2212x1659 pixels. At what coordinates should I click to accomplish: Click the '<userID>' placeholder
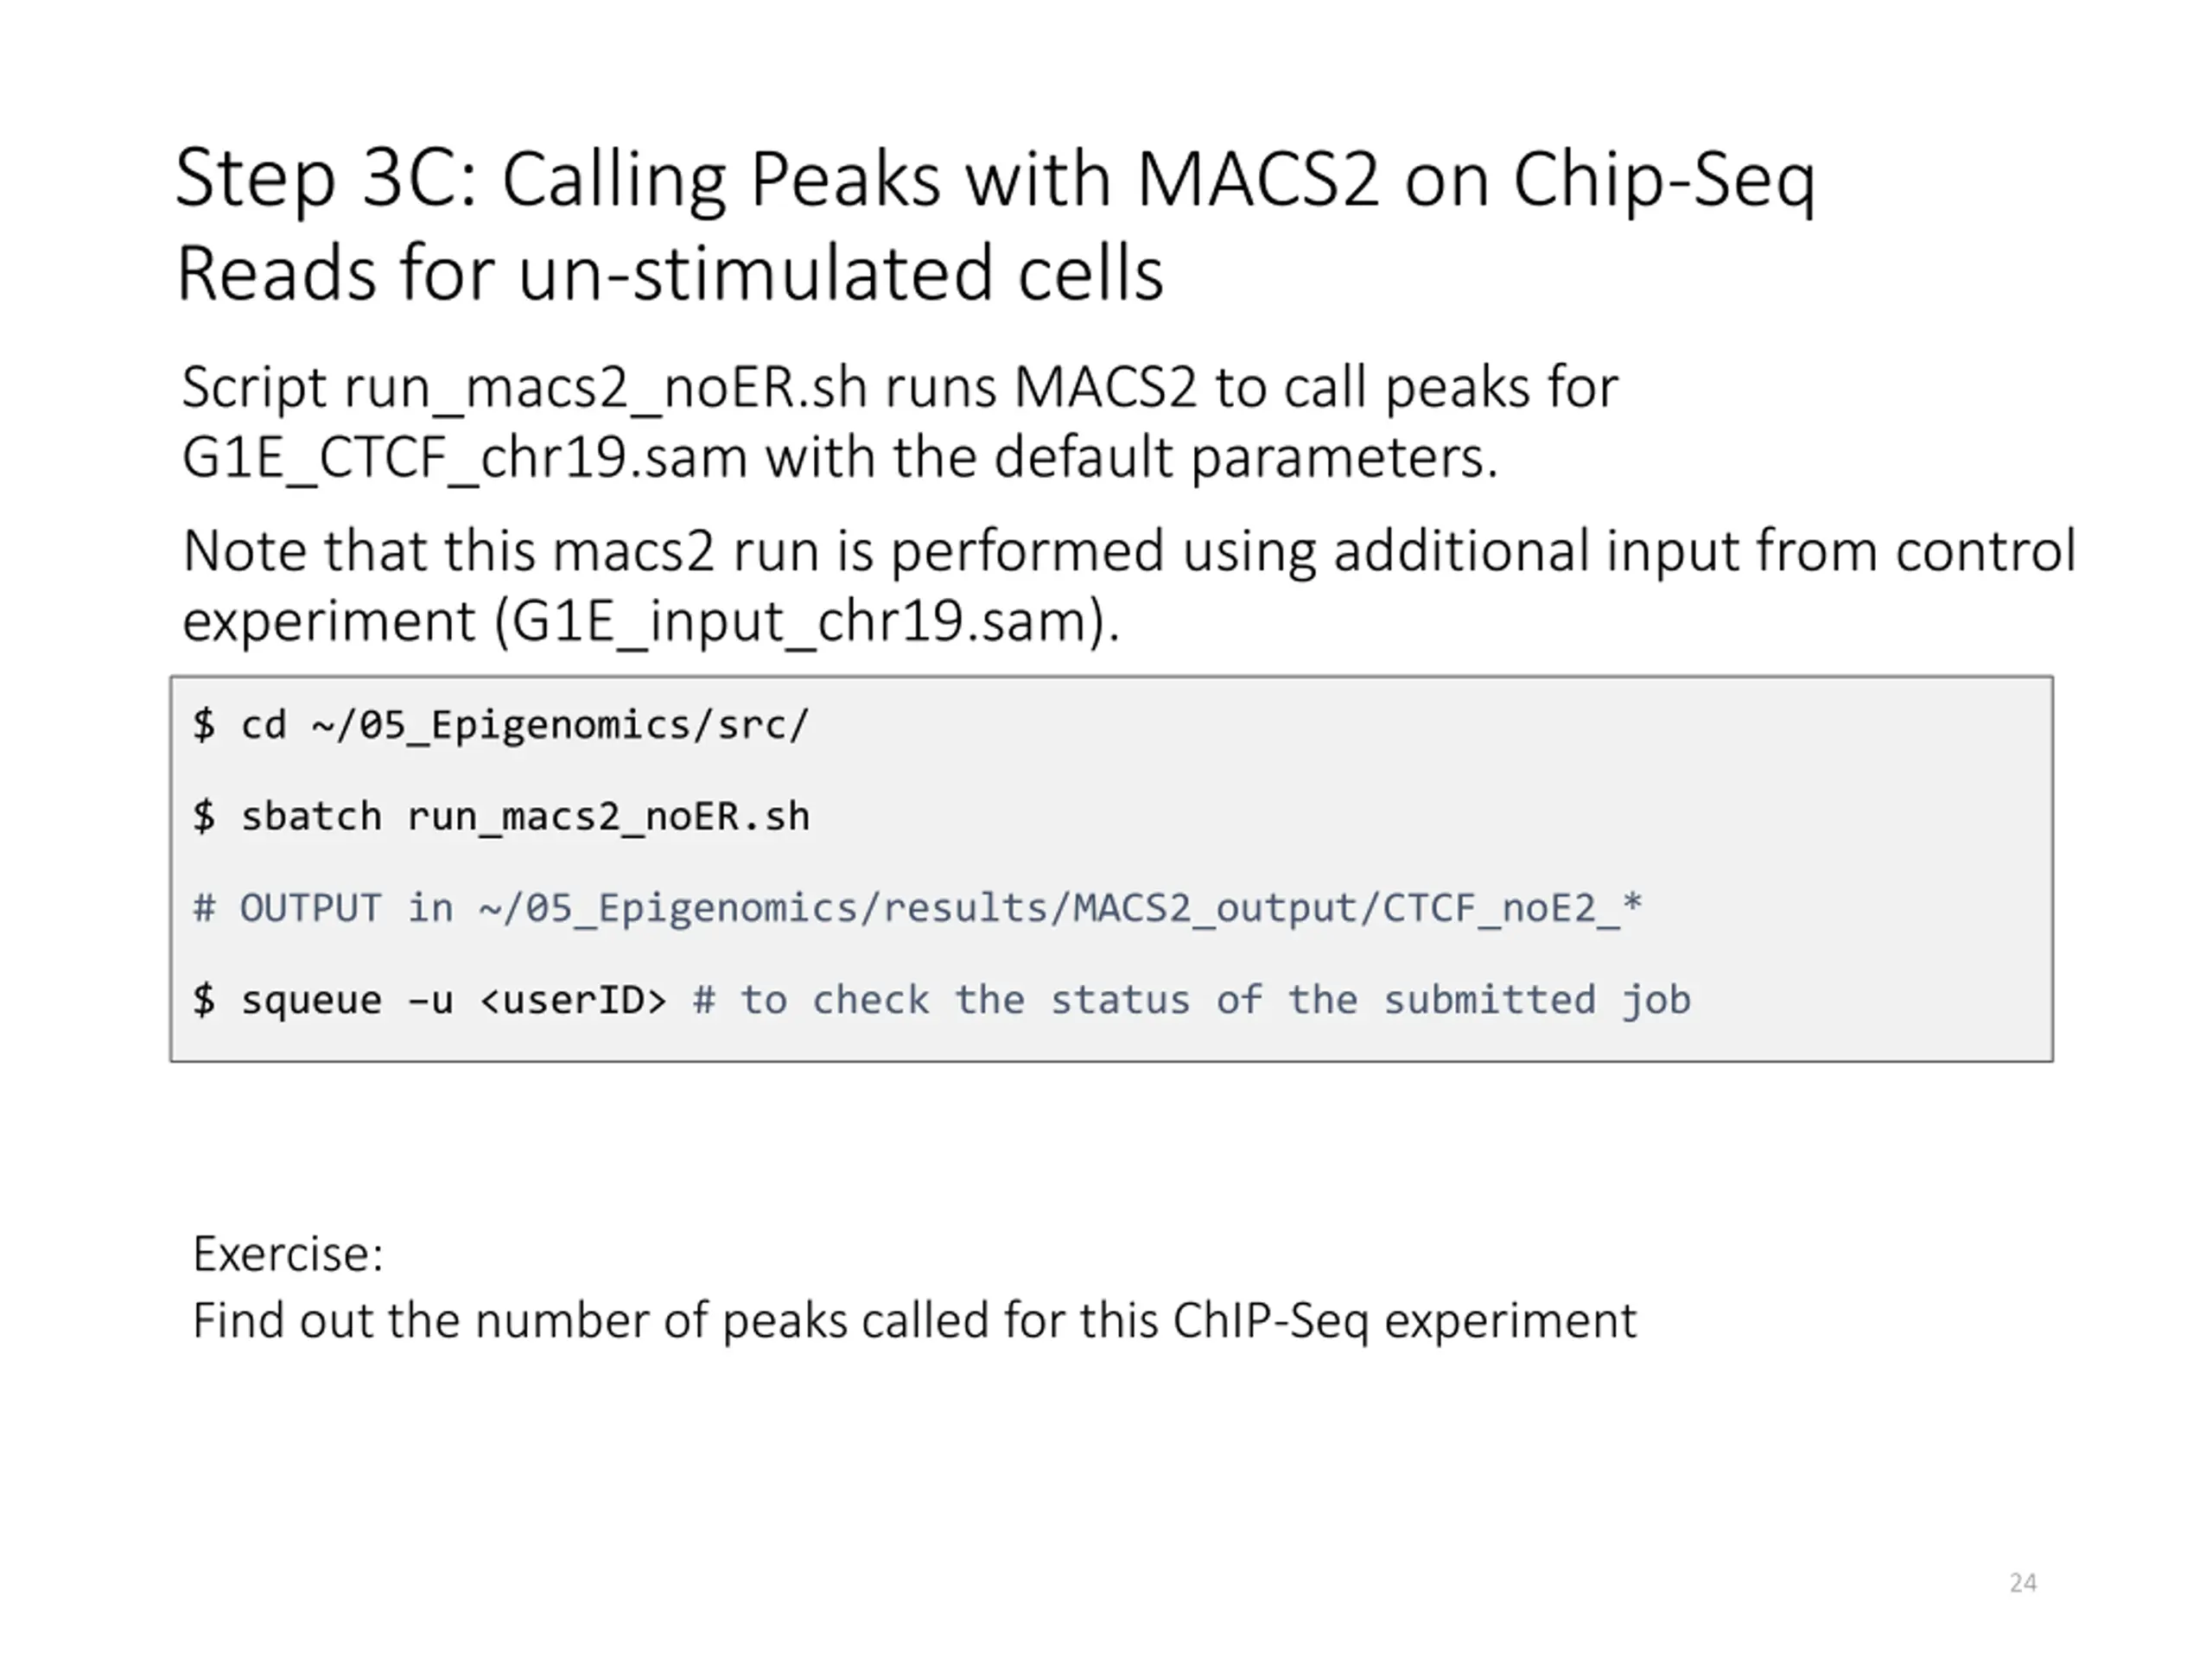[572, 1000]
